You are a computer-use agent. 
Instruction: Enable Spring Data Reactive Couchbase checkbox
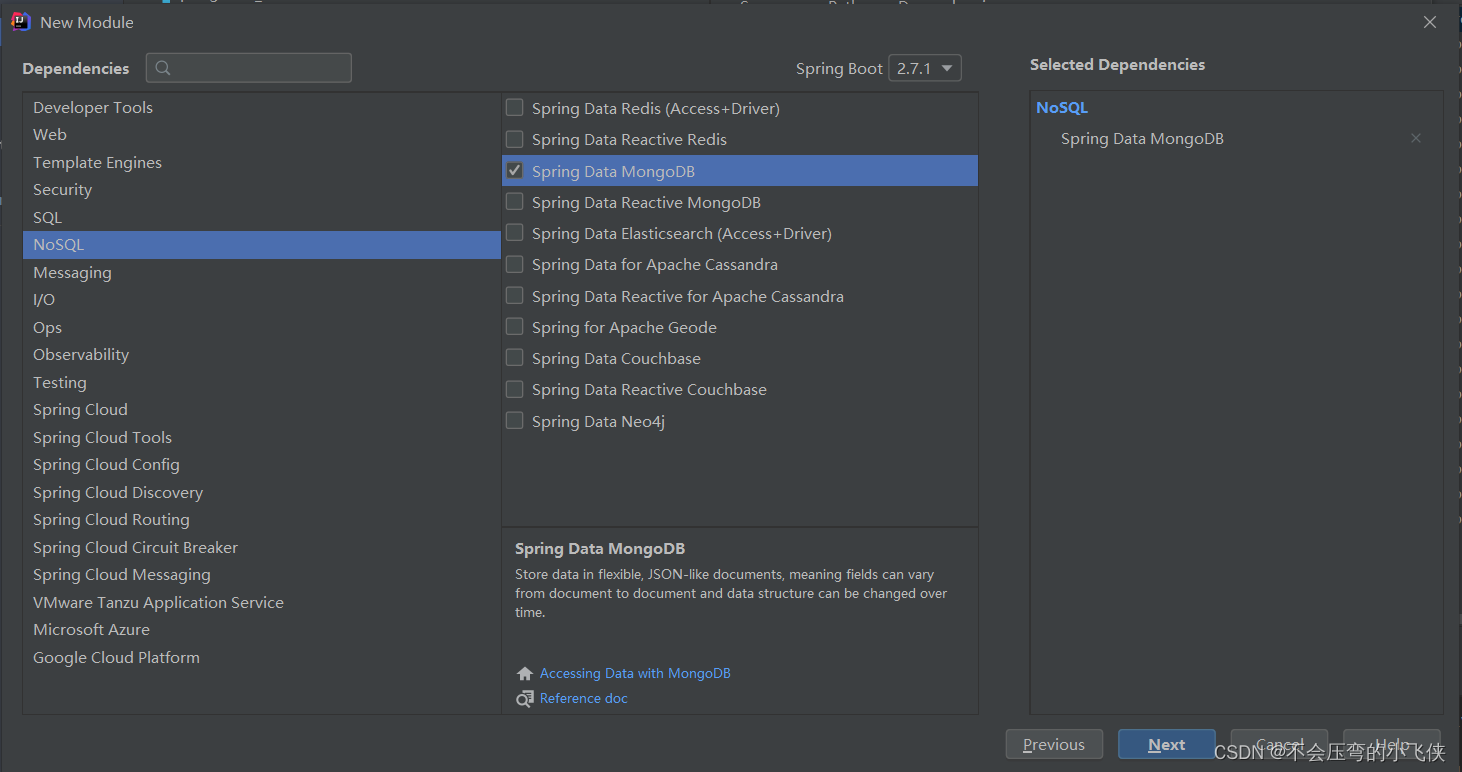click(514, 389)
